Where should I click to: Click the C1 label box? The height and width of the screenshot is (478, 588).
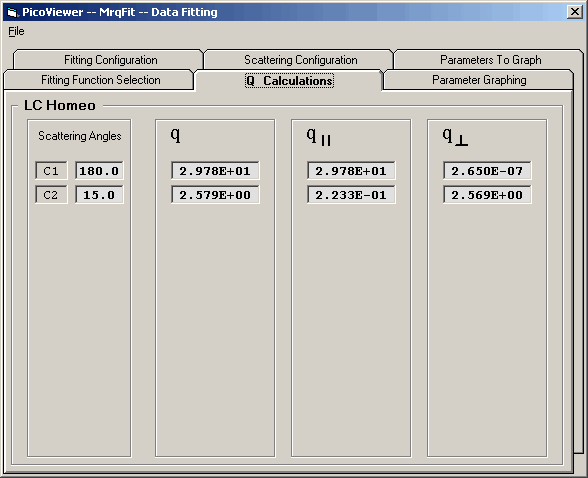click(51, 171)
